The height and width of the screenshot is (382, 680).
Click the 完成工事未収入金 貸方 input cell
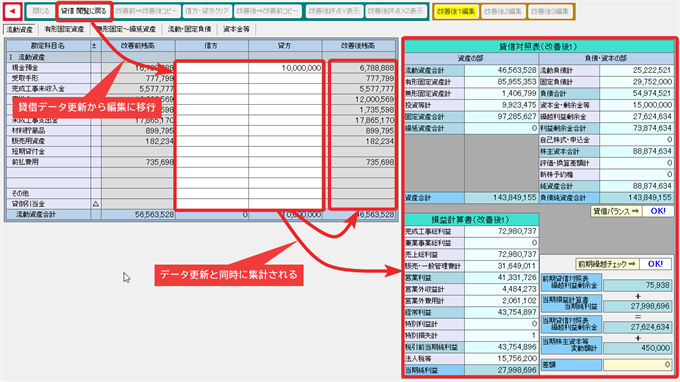point(285,89)
